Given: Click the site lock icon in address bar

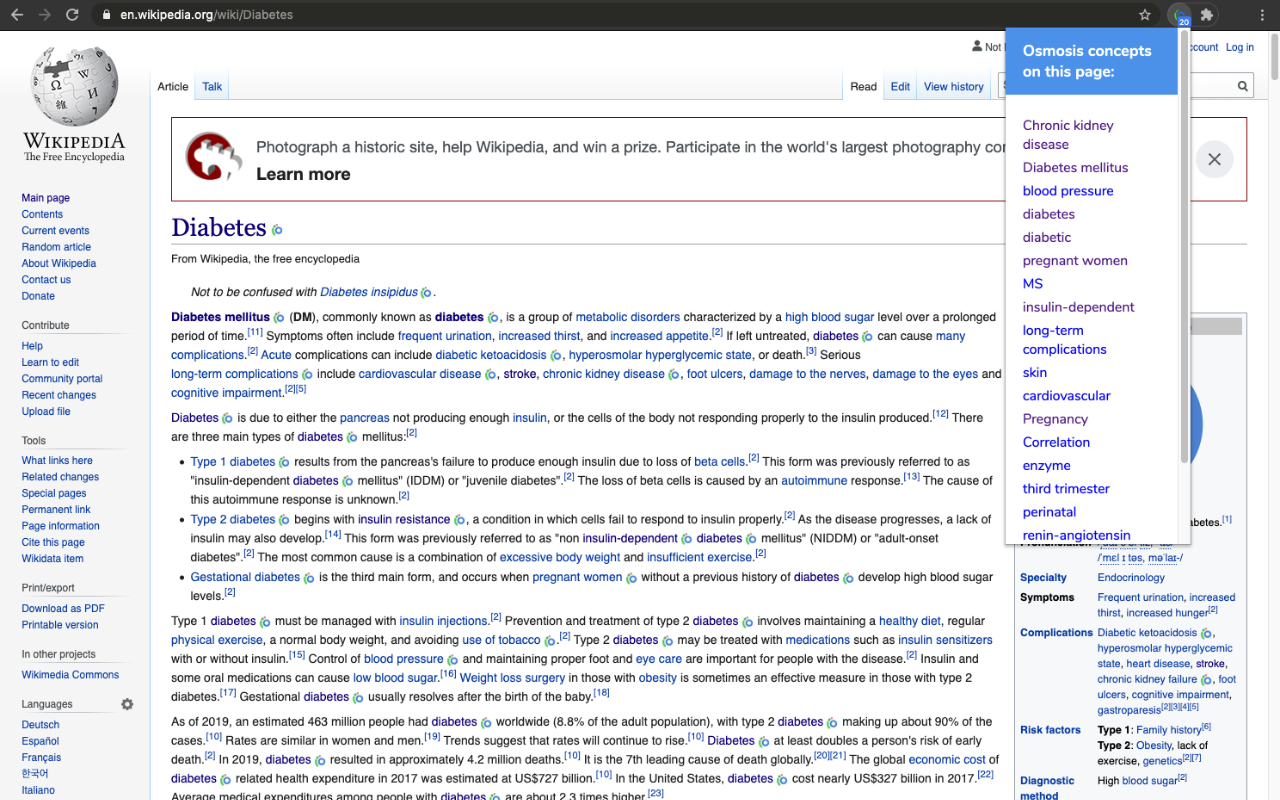Looking at the screenshot, I should point(106,15).
